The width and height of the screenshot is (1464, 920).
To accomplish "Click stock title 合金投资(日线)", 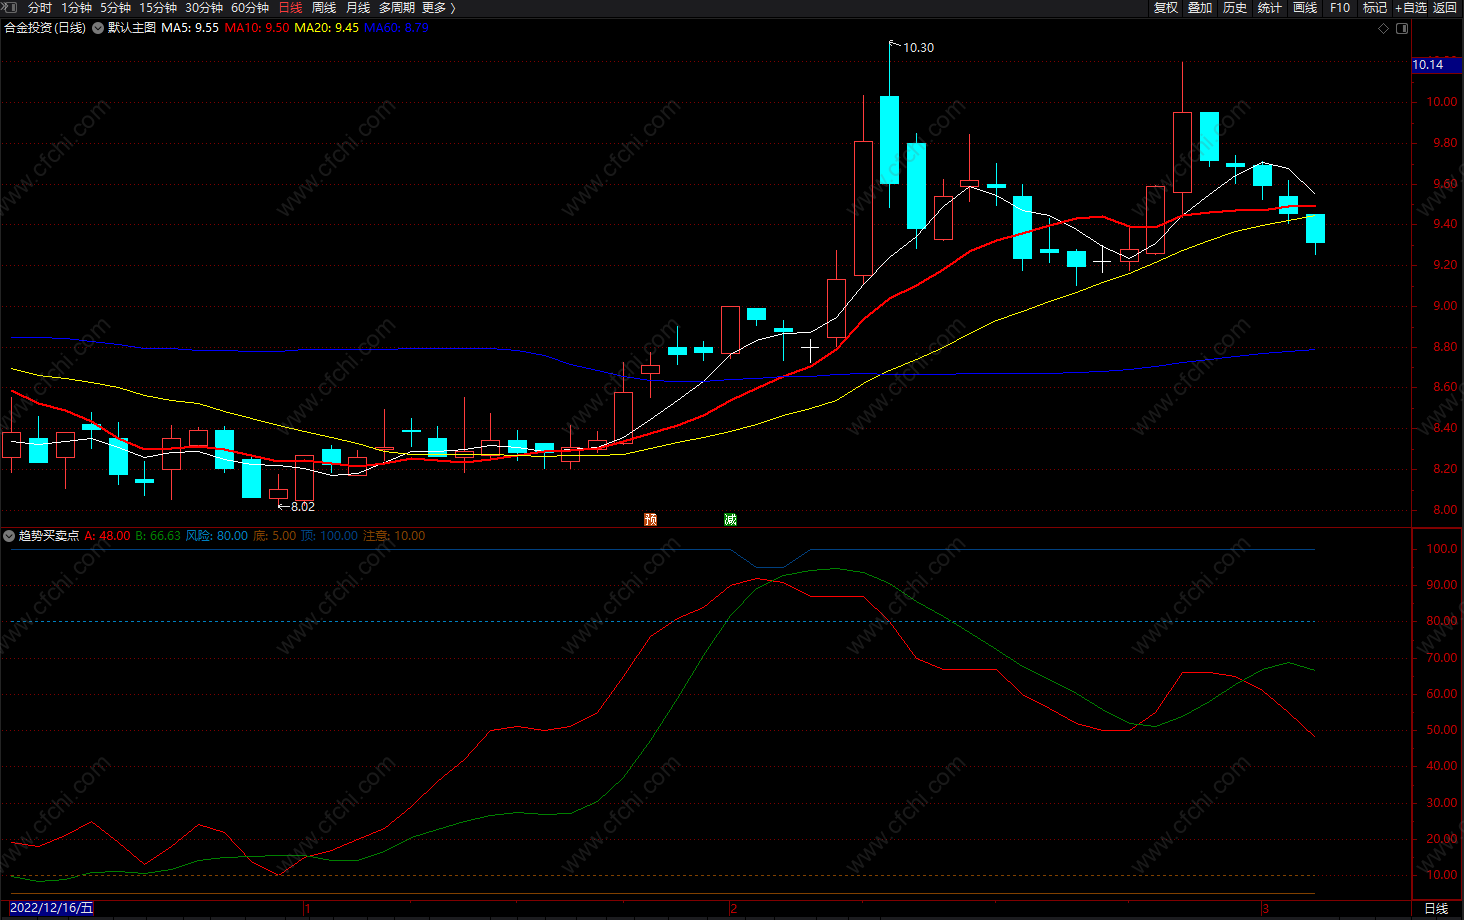I will (45, 28).
